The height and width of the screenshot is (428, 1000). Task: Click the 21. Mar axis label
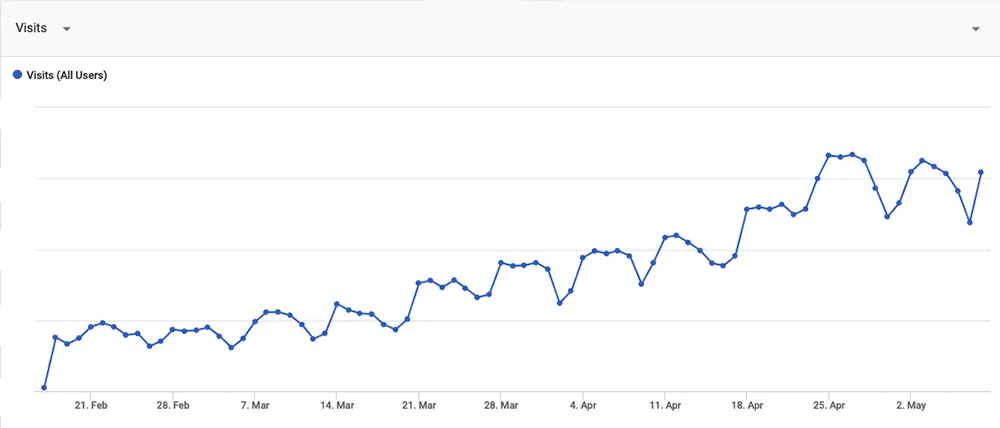tap(419, 405)
